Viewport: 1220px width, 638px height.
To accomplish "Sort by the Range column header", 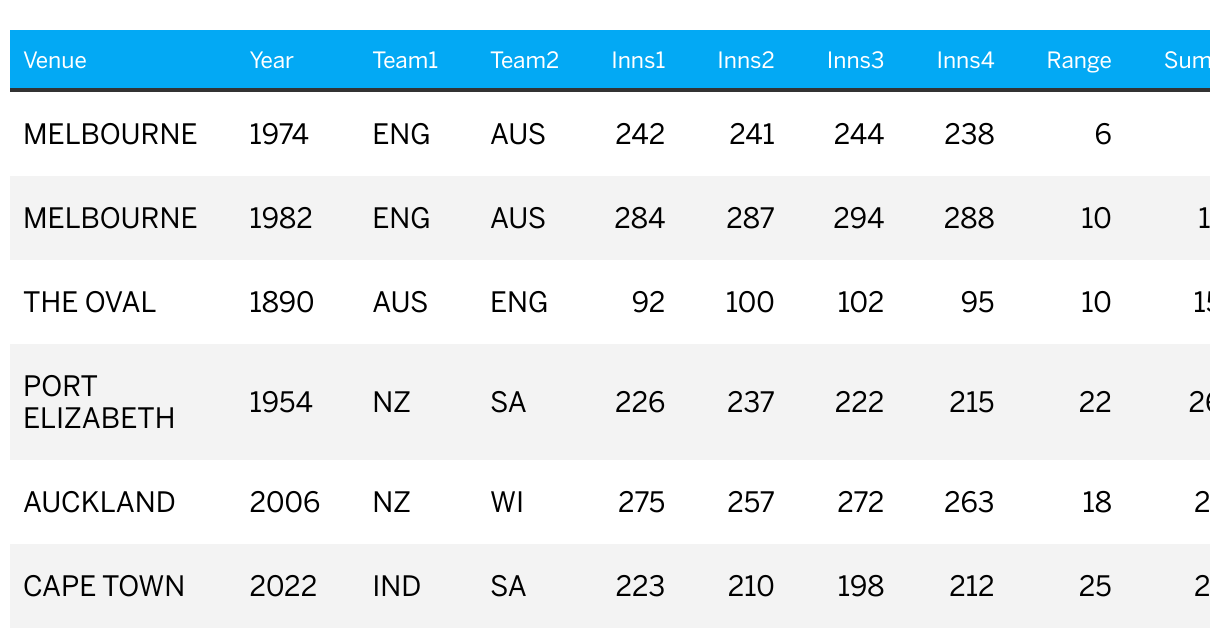I will [x=1079, y=60].
